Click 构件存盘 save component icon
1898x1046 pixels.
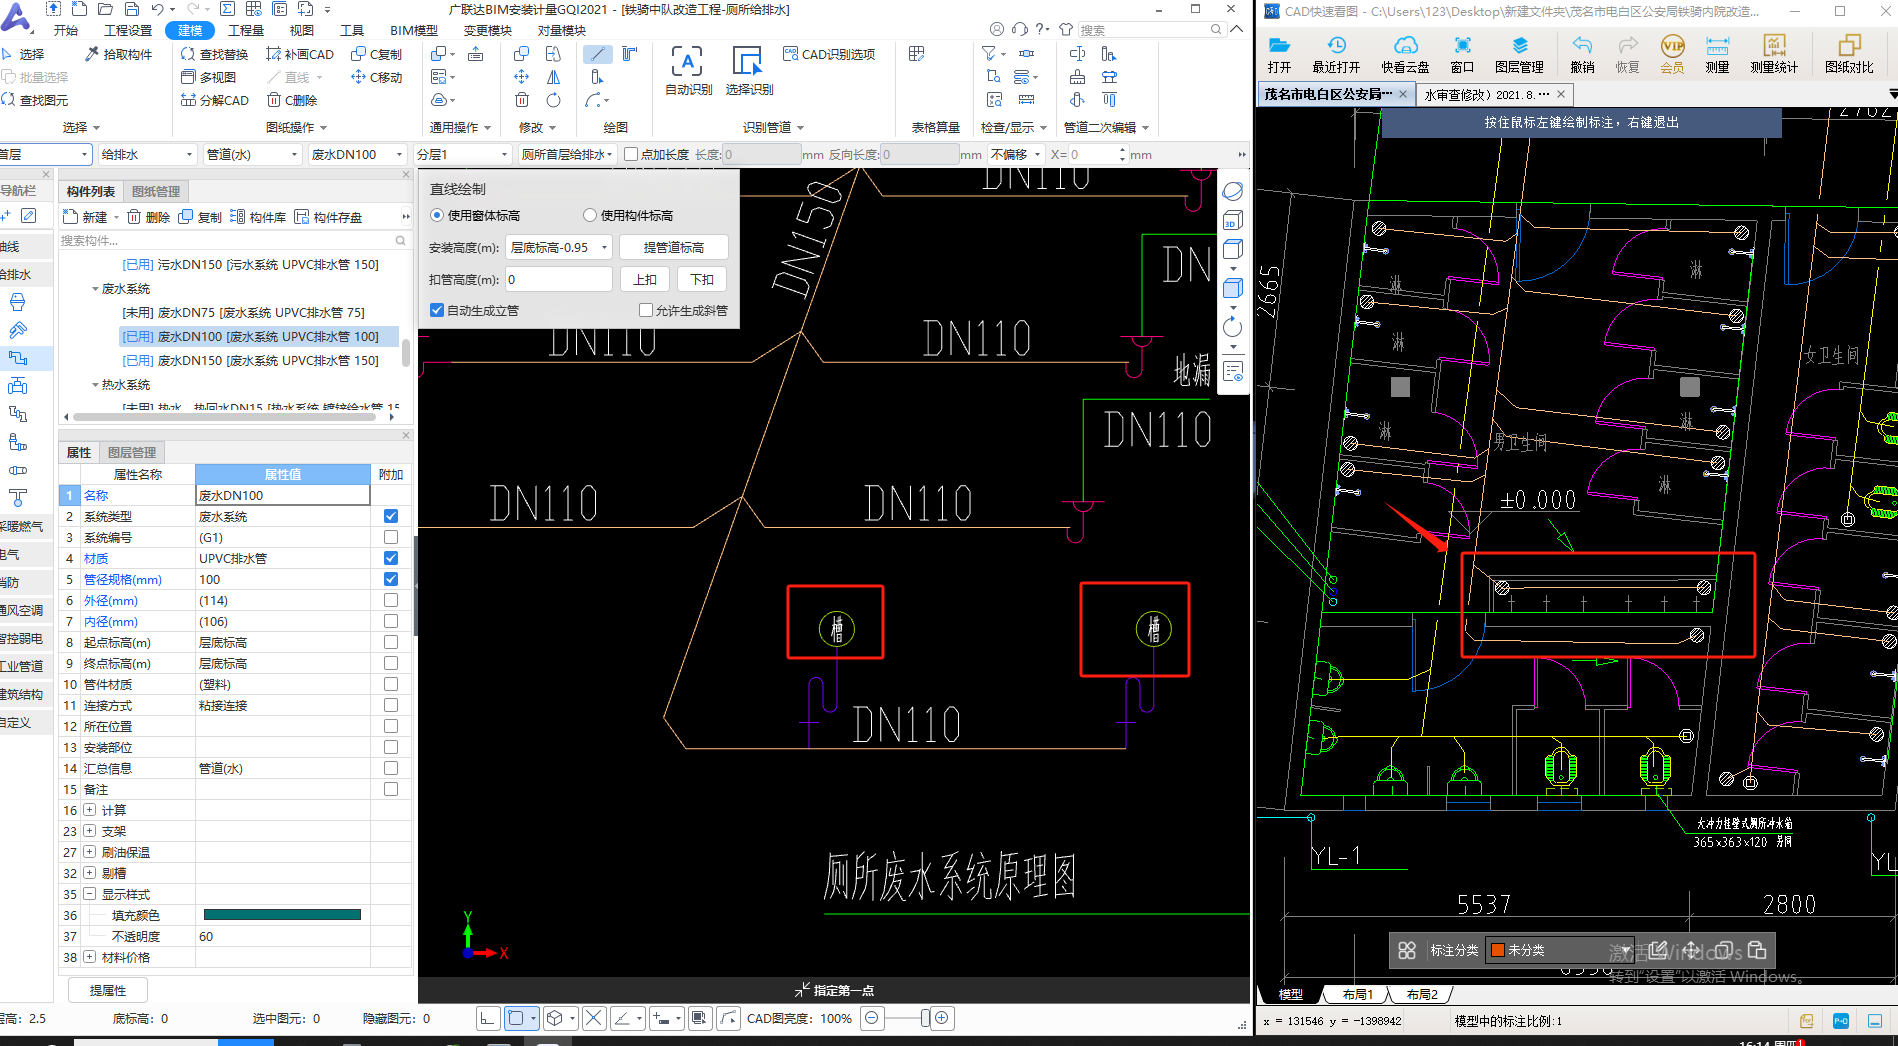(x=328, y=217)
